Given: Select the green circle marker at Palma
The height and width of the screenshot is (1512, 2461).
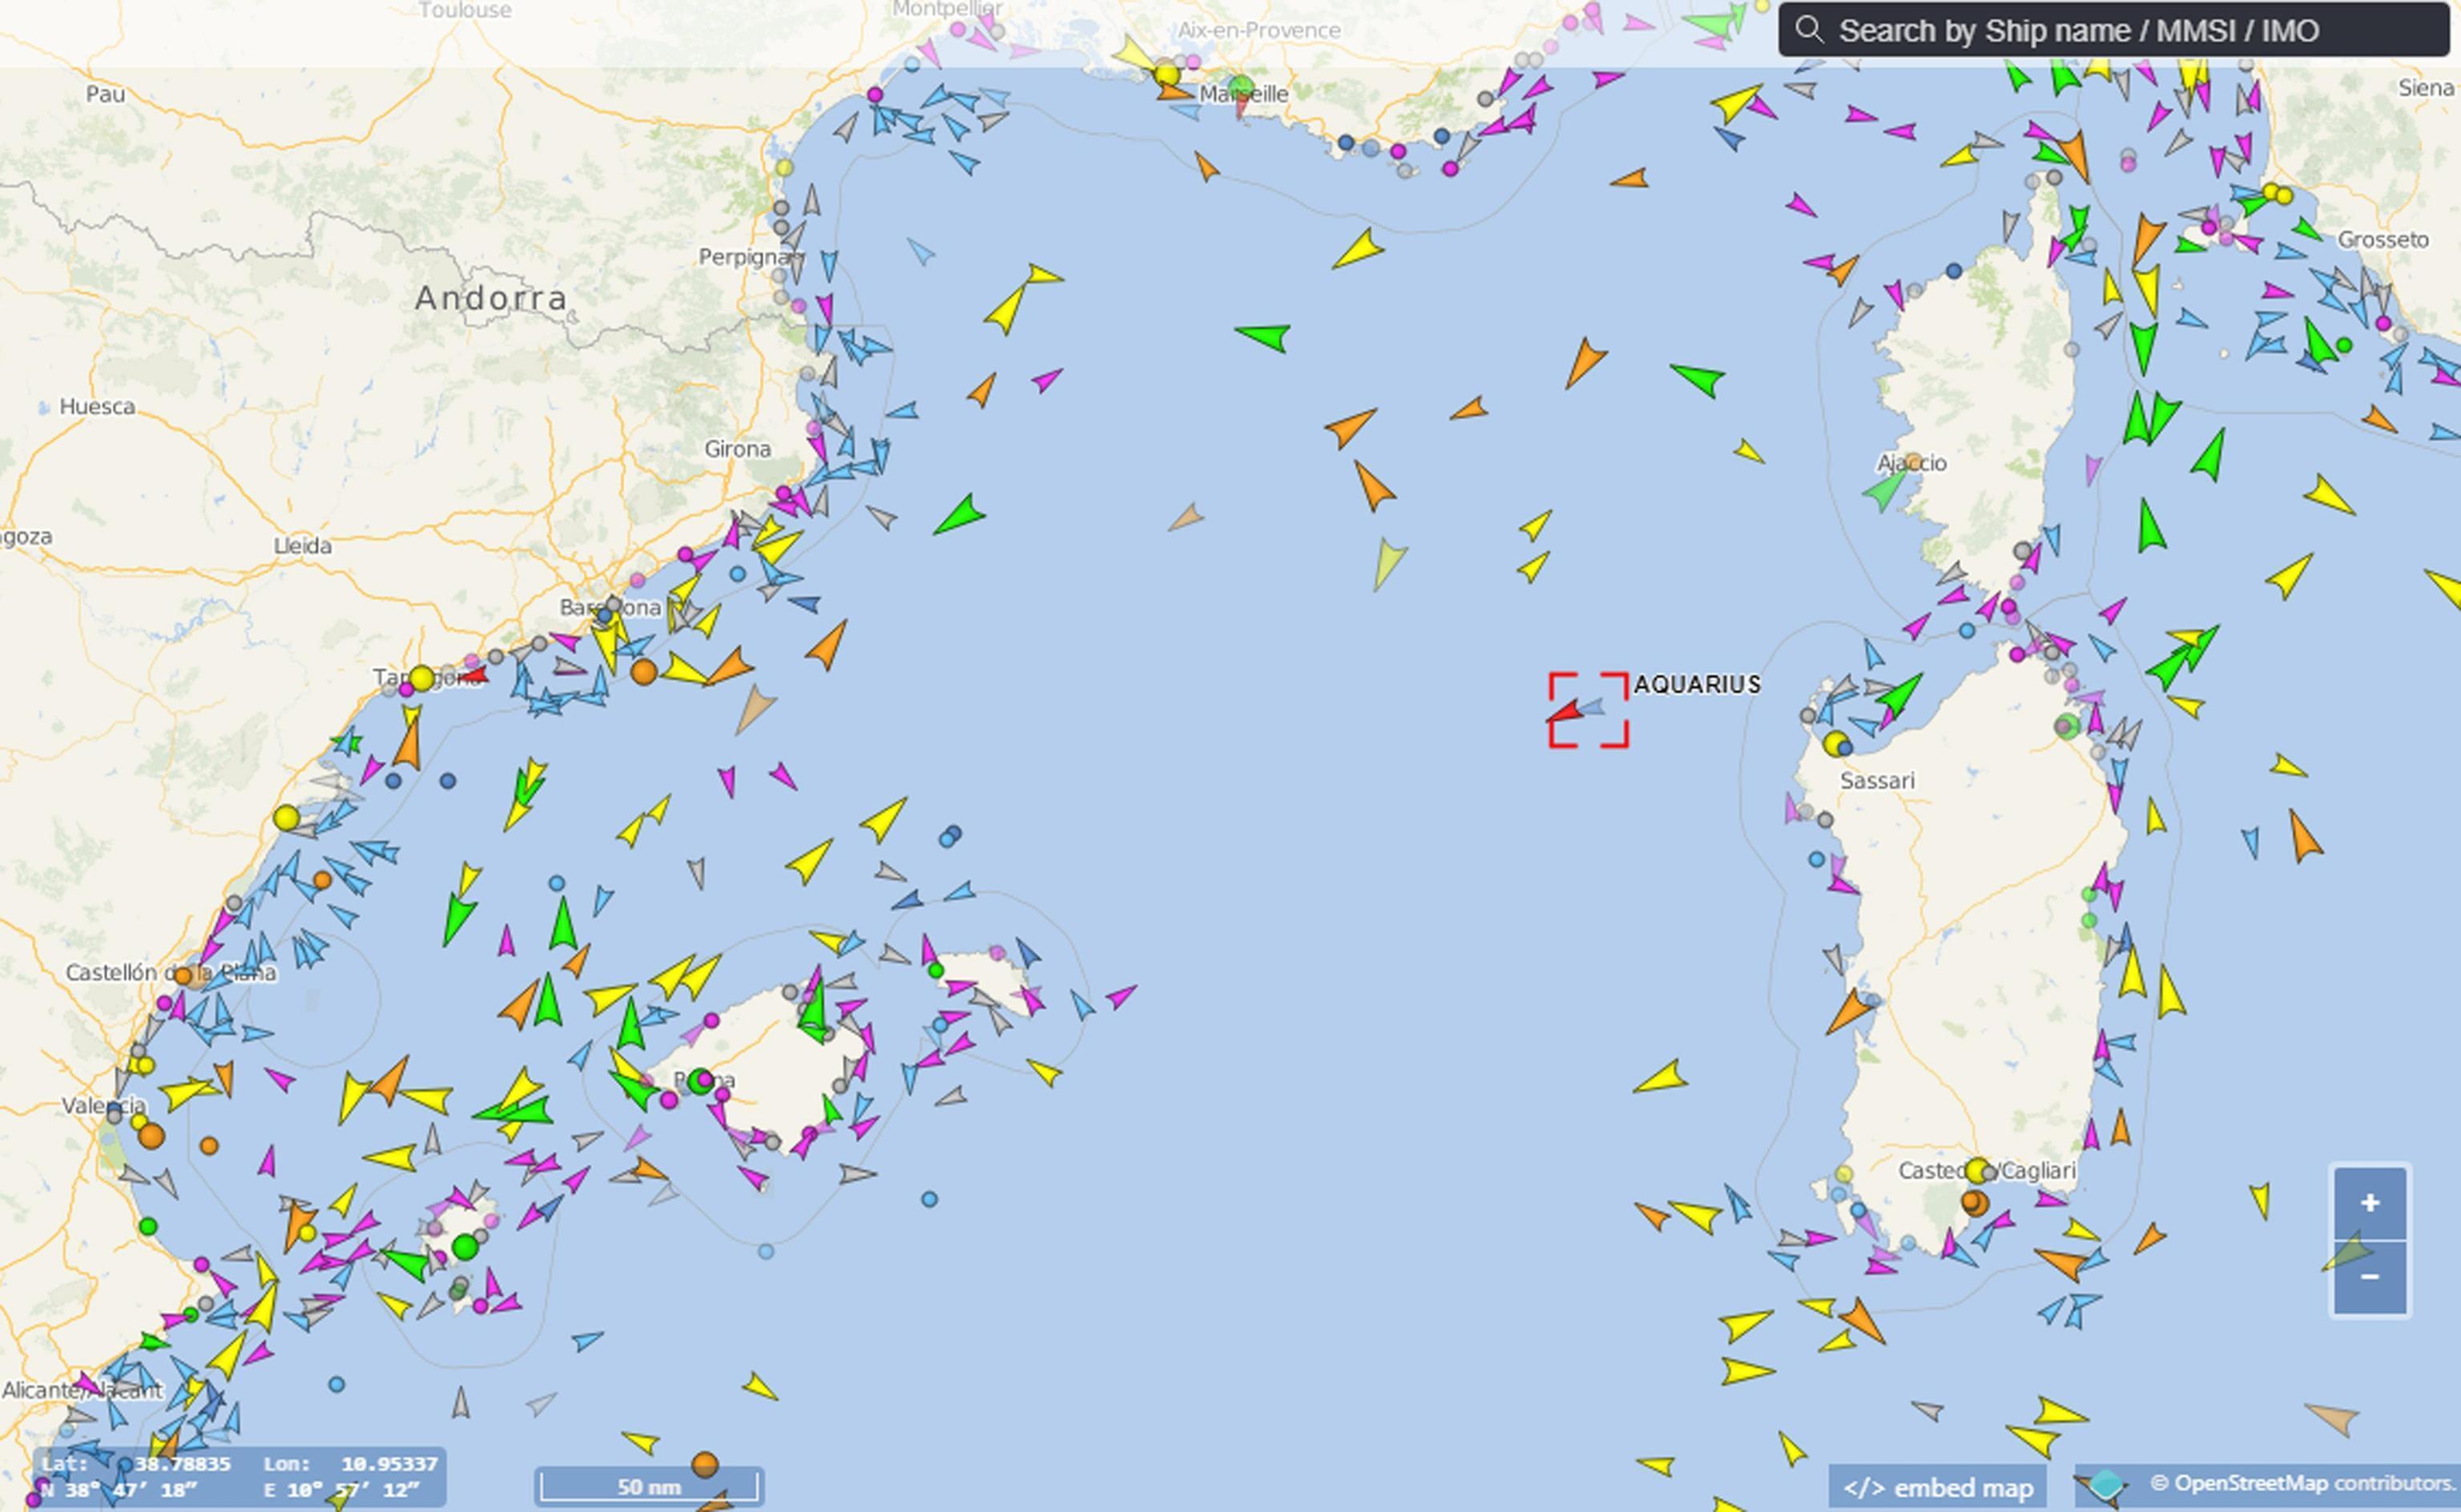Looking at the screenshot, I should (700, 1080).
